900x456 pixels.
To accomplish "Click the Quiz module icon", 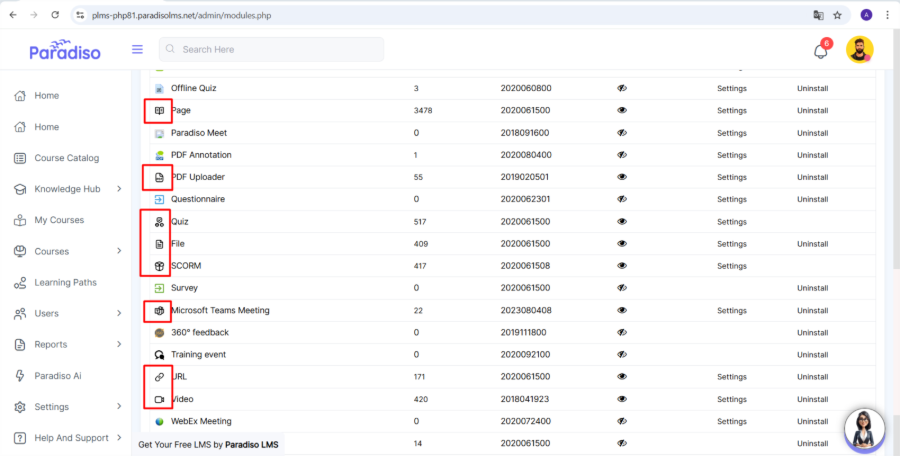I will pyautogui.click(x=159, y=222).
